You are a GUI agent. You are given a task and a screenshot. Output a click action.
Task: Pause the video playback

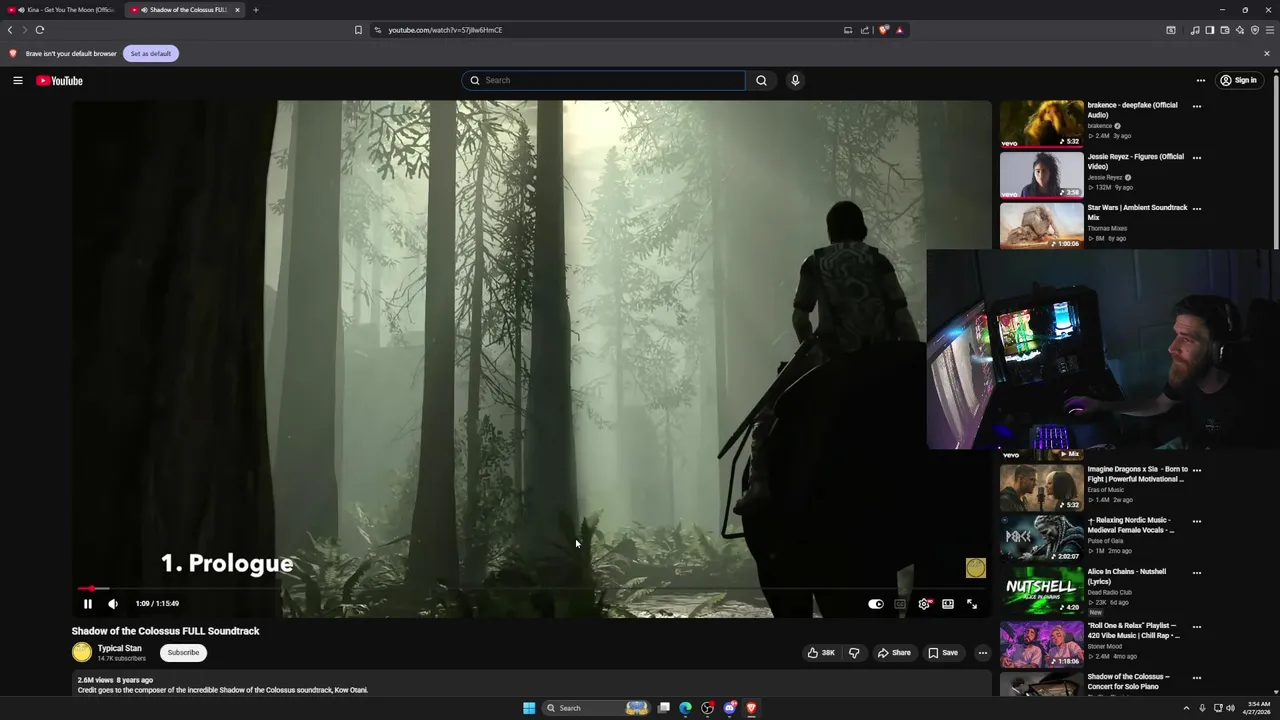[88, 604]
